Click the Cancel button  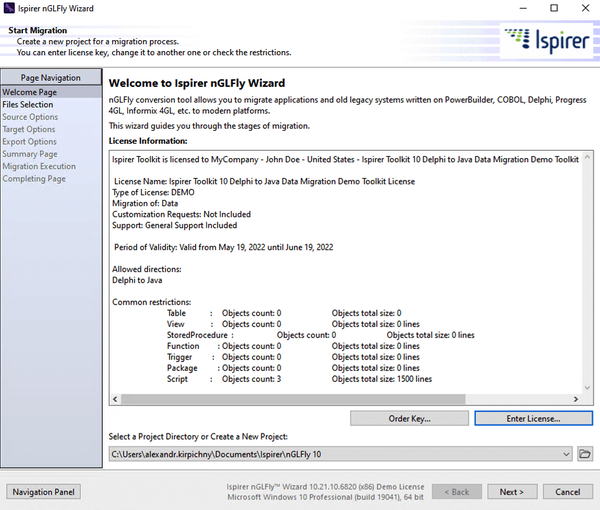point(567,492)
